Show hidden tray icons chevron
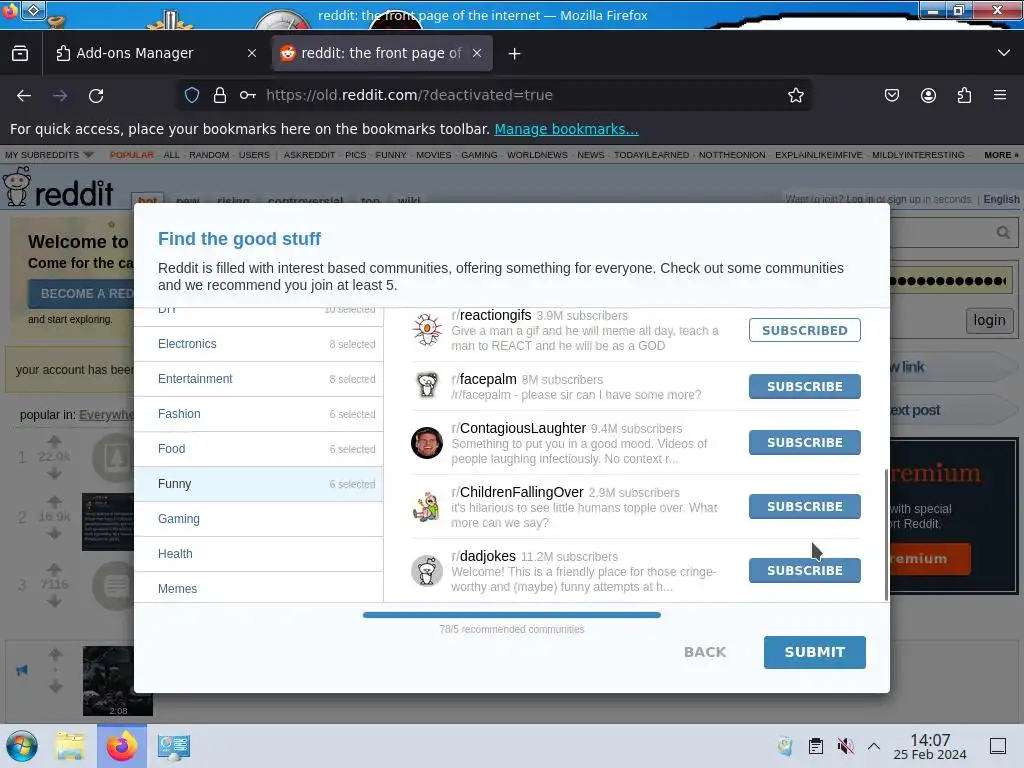 pos(874,746)
